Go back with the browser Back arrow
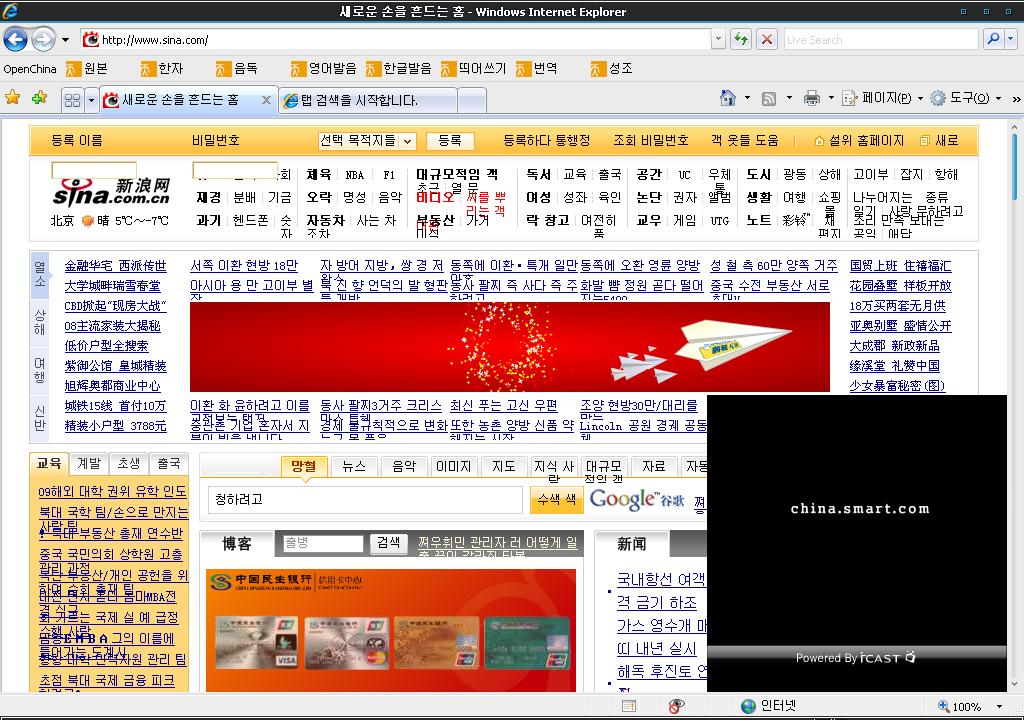 point(15,40)
